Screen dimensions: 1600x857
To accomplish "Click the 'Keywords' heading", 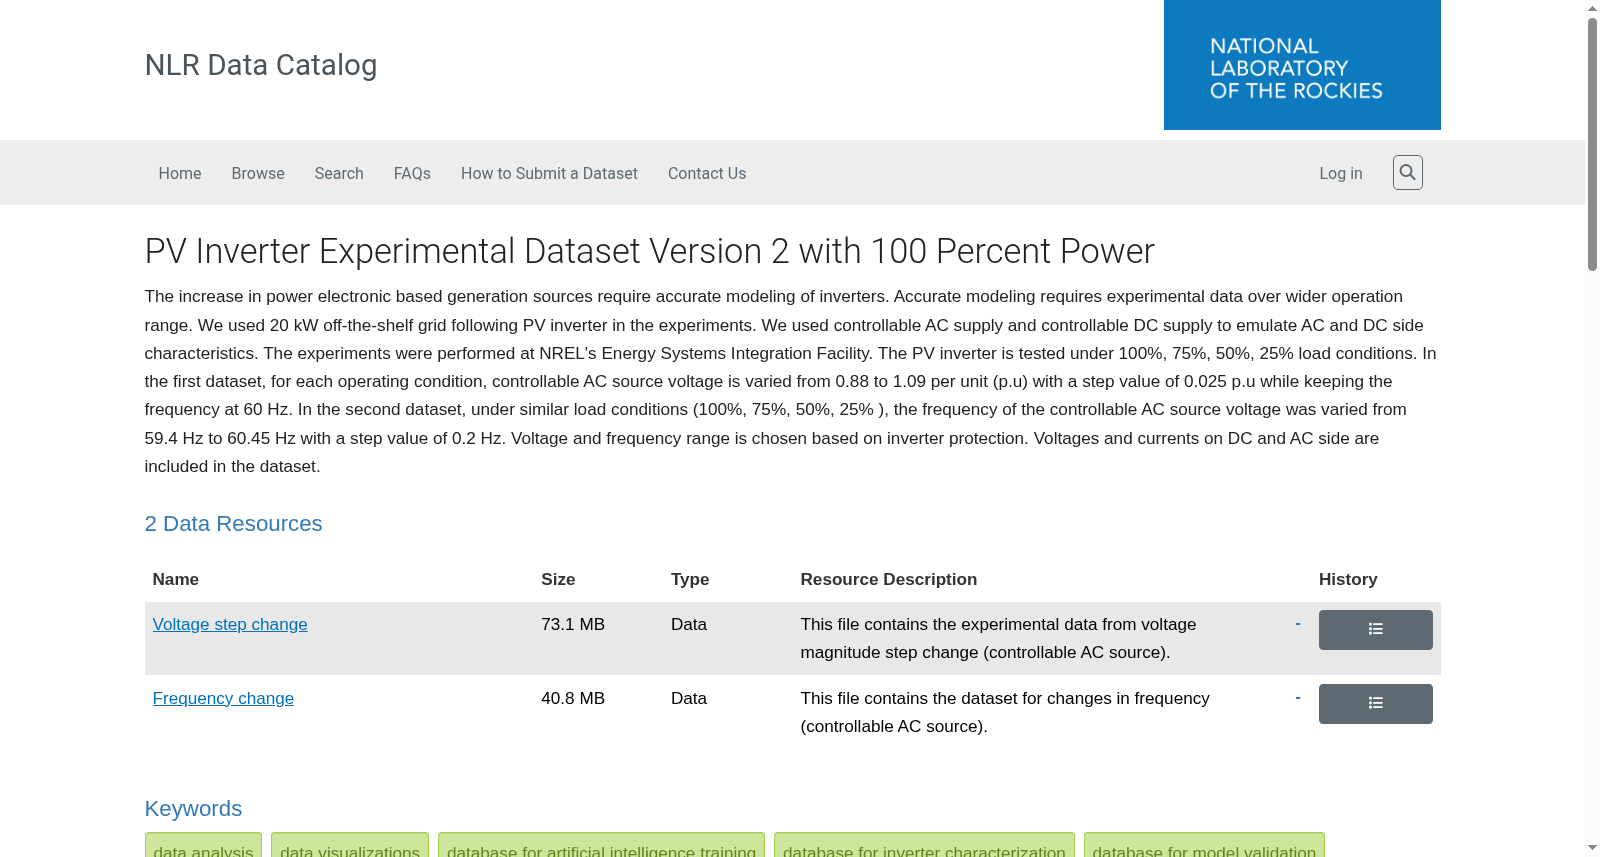I will point(193,809).
